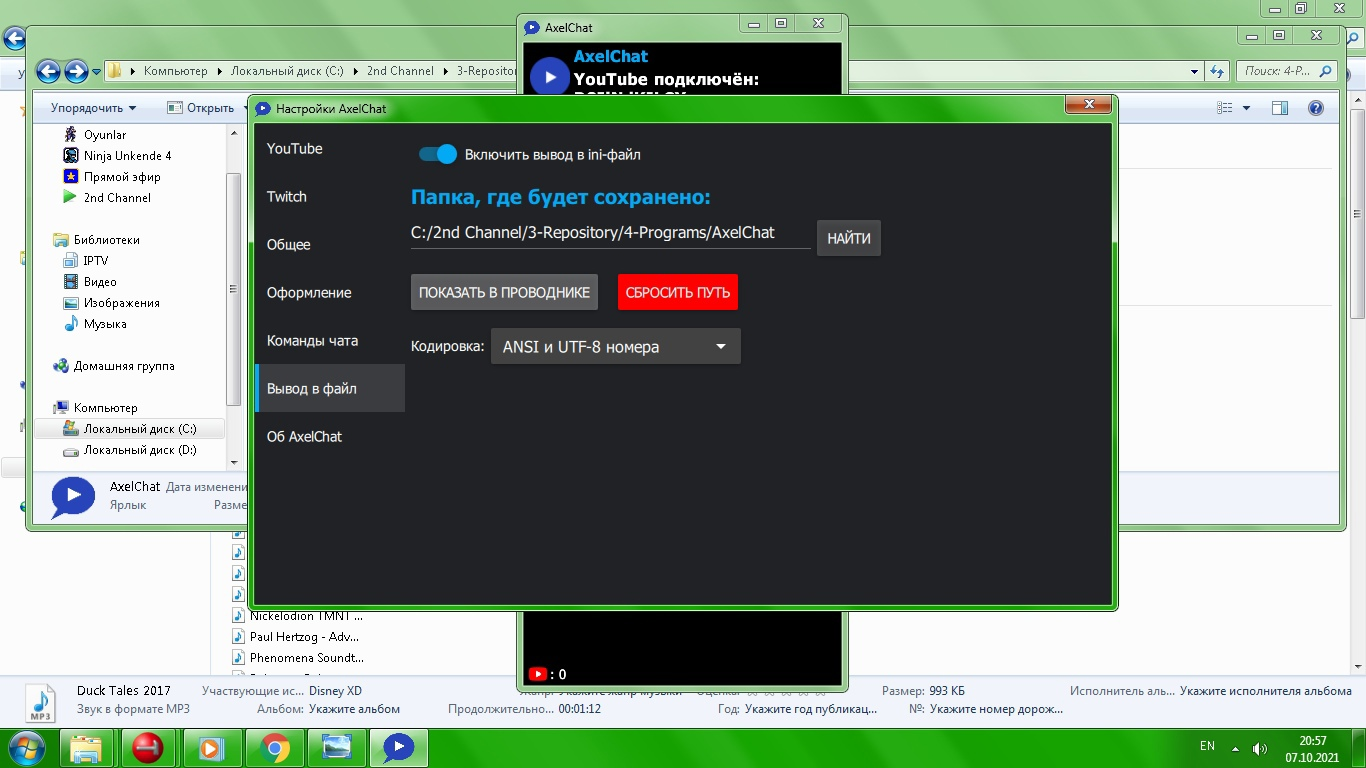The image size is (1366, 768).
Task: Click the YouTube viewer count icon
Action: point(538,674)
